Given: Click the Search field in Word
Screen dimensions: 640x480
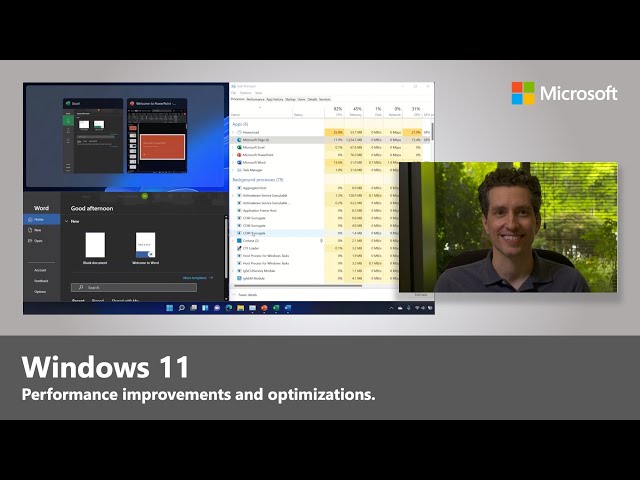Looking at the screenshot, I should (x=134, y=287).
